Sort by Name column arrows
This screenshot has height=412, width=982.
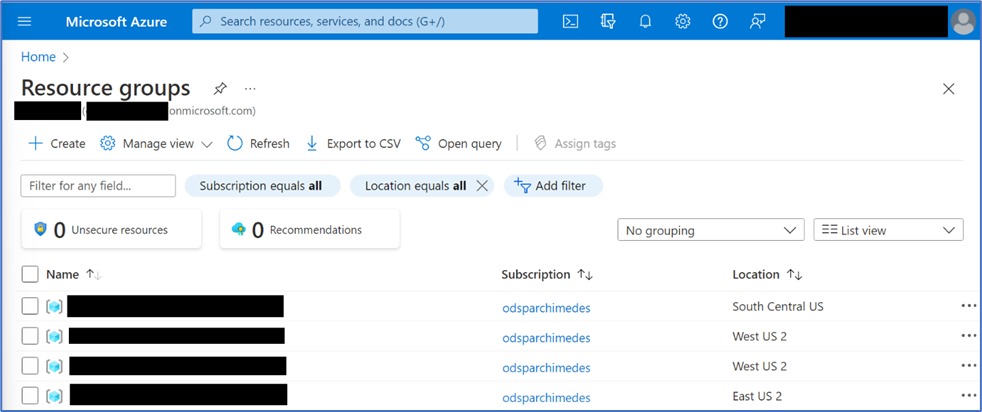pyautogui.click(x=93, y=274)
